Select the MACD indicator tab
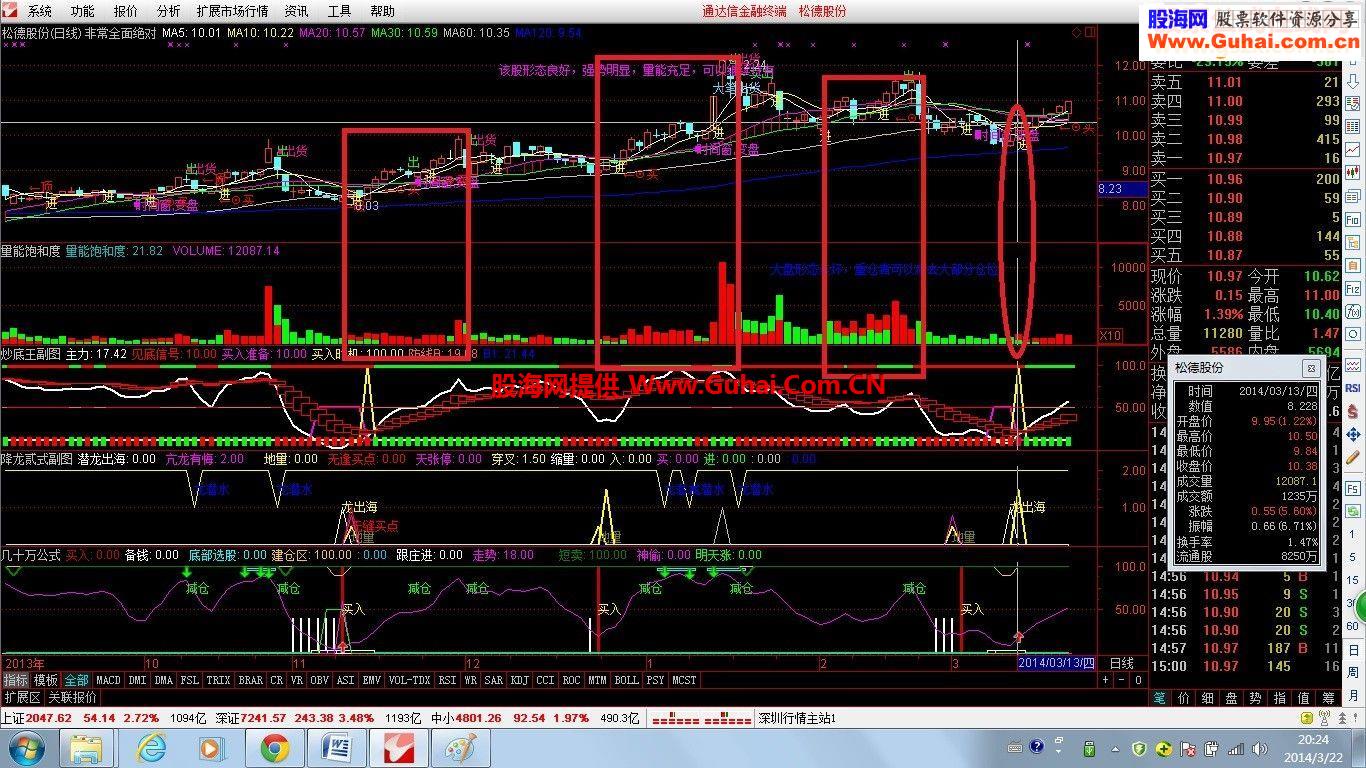 click(108, 680)
